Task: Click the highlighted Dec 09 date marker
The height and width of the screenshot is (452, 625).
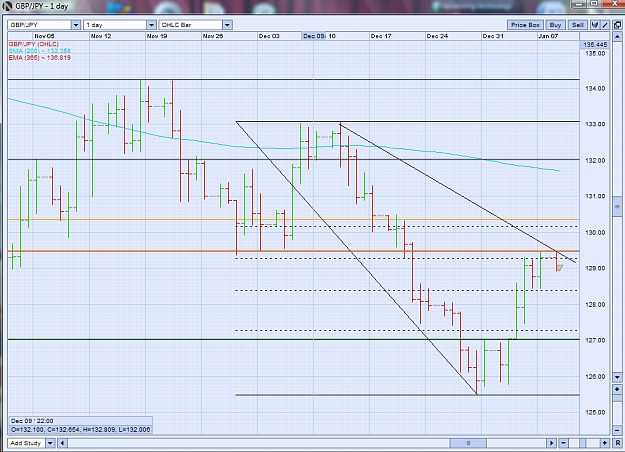Action: (314, 36)
